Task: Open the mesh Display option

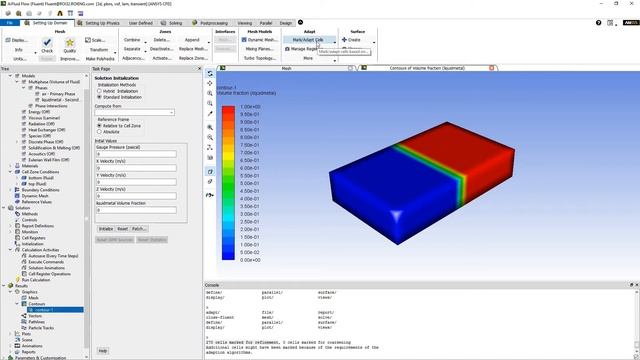Action: tap(17, 40)
